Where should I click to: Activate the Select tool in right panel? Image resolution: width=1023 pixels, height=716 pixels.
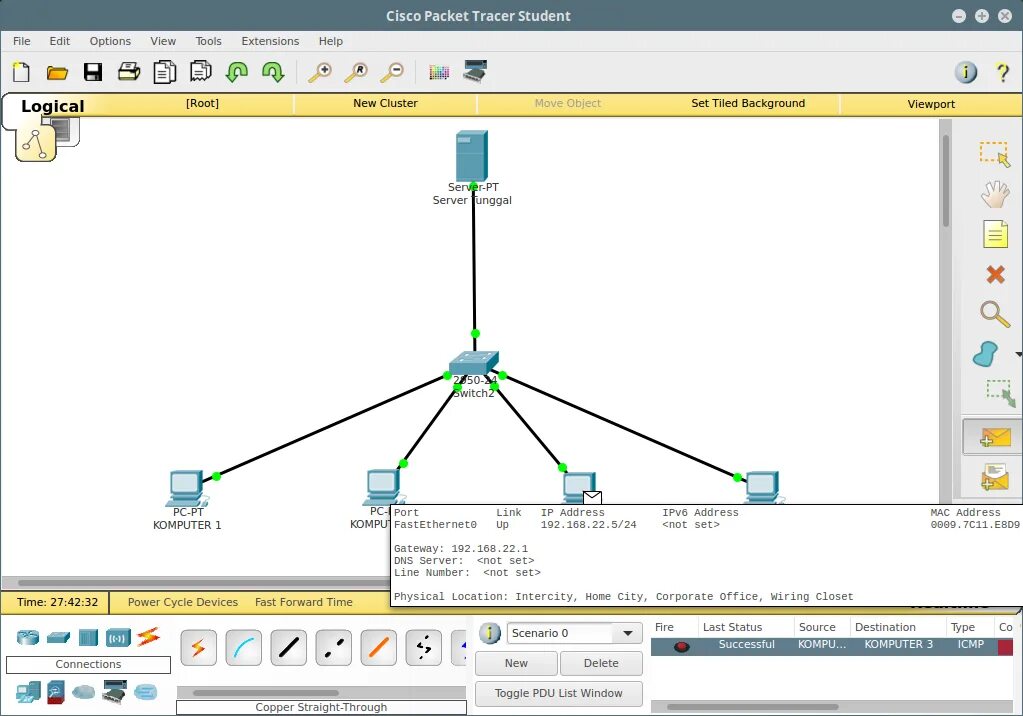994,155
